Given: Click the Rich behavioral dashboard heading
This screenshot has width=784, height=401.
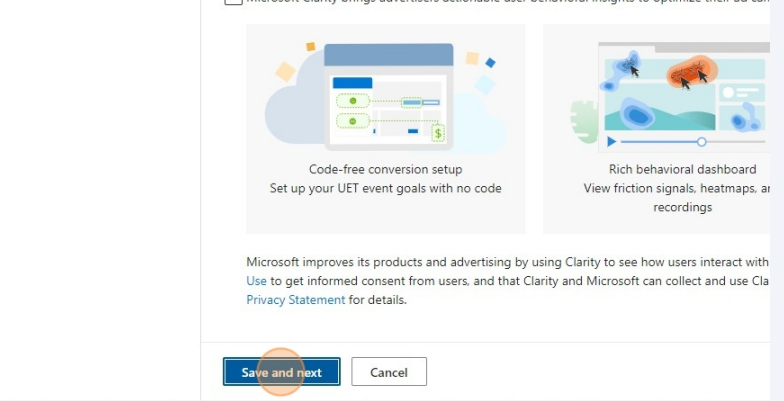Looking at the screenshot, I should click(x=682, y=170).
